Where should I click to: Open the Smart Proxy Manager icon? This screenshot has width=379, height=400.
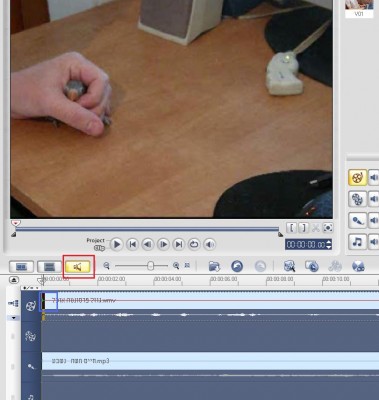[x=289, y=266]
